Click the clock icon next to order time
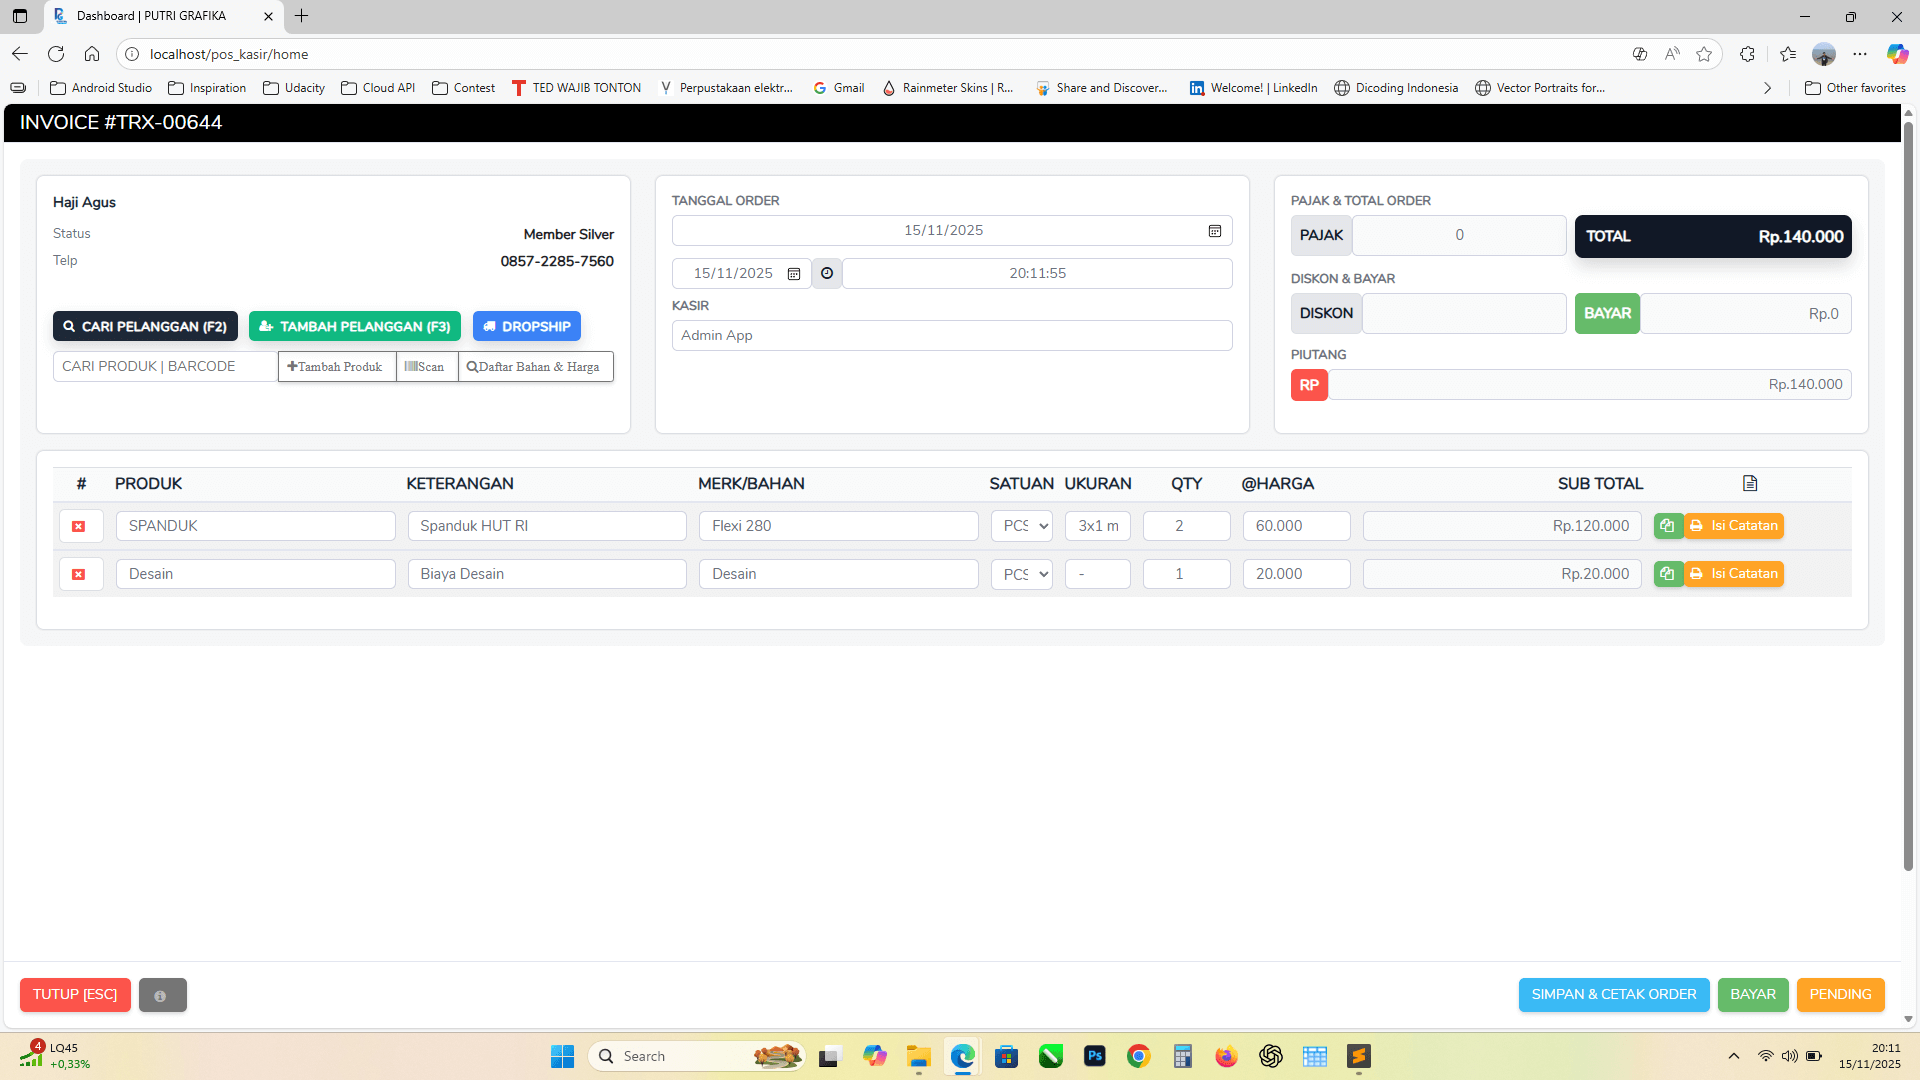 (x=826, y=273)
